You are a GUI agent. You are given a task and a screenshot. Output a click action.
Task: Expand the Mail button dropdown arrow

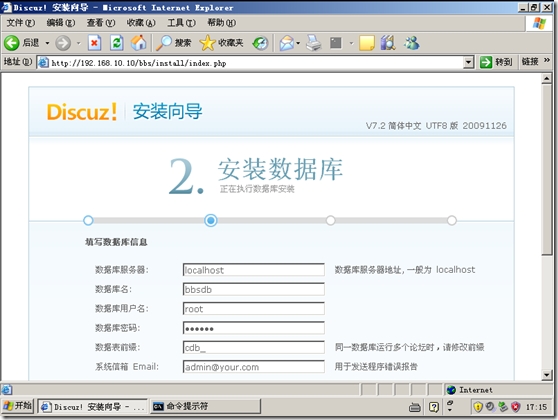point(298,43)
